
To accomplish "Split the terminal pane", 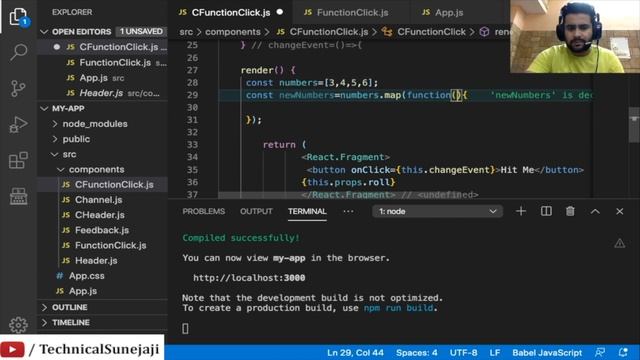I will point(546,211).
